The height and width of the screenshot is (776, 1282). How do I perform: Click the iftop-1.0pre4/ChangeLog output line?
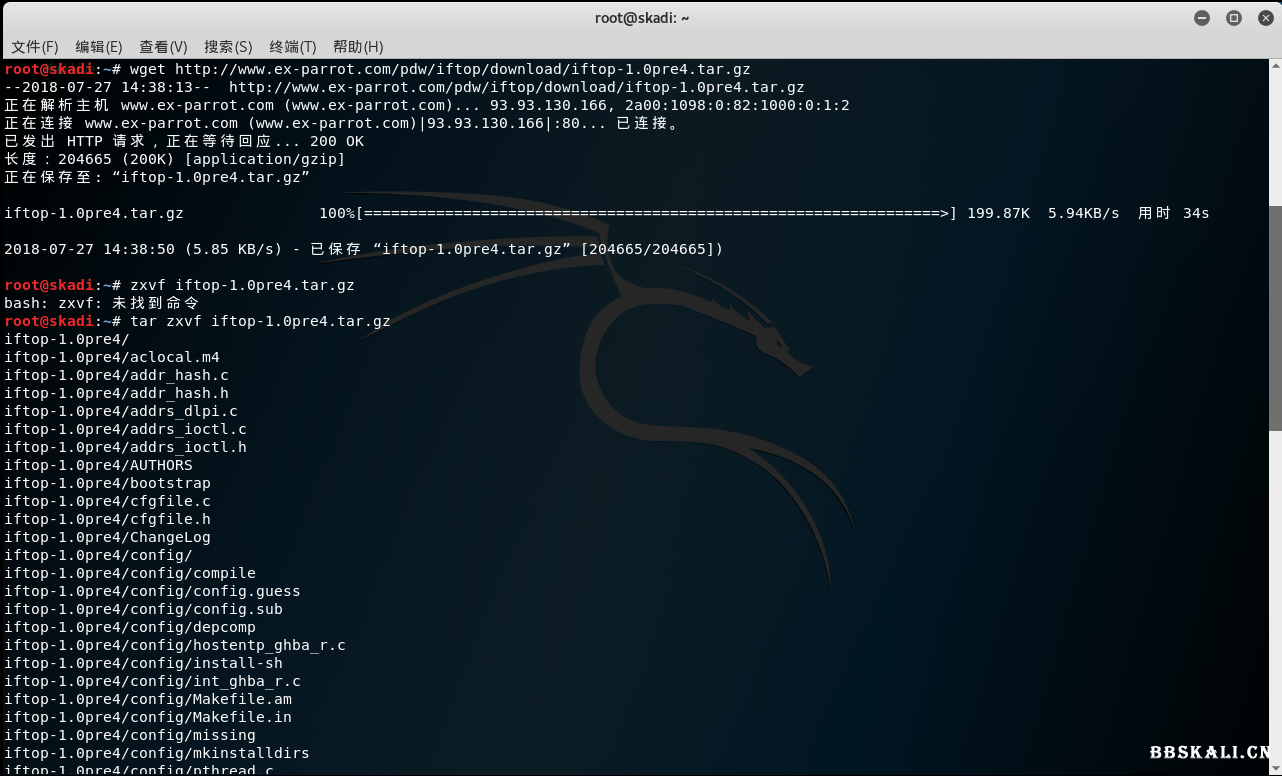point(107,537)
